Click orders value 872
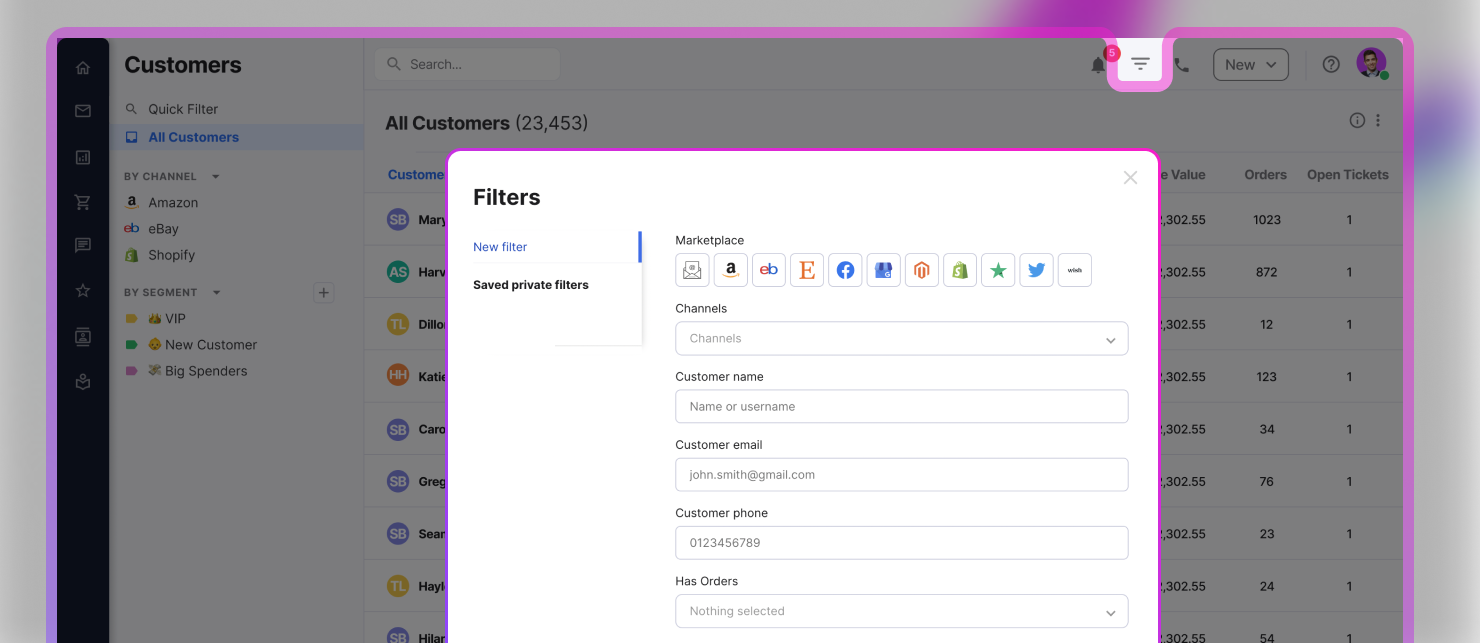The width and height of the screenshot is (1480, 643). (1267, 272)
